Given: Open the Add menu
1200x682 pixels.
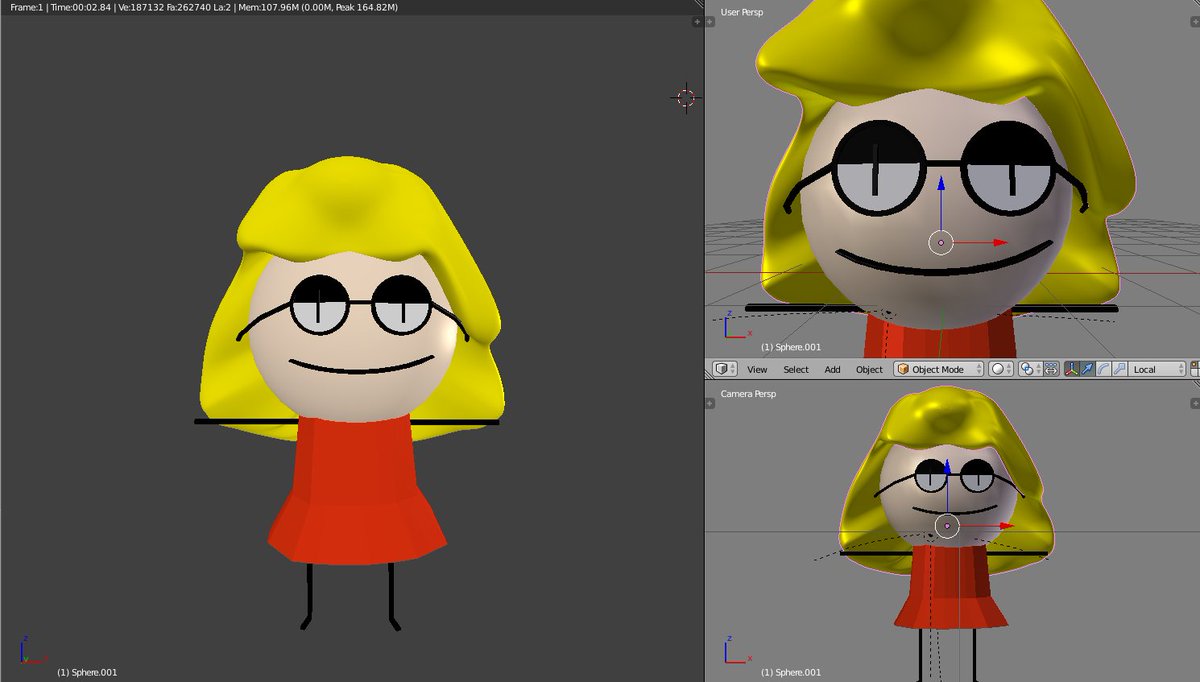Looking at the screenshot, I should click(x=832, y=370).
